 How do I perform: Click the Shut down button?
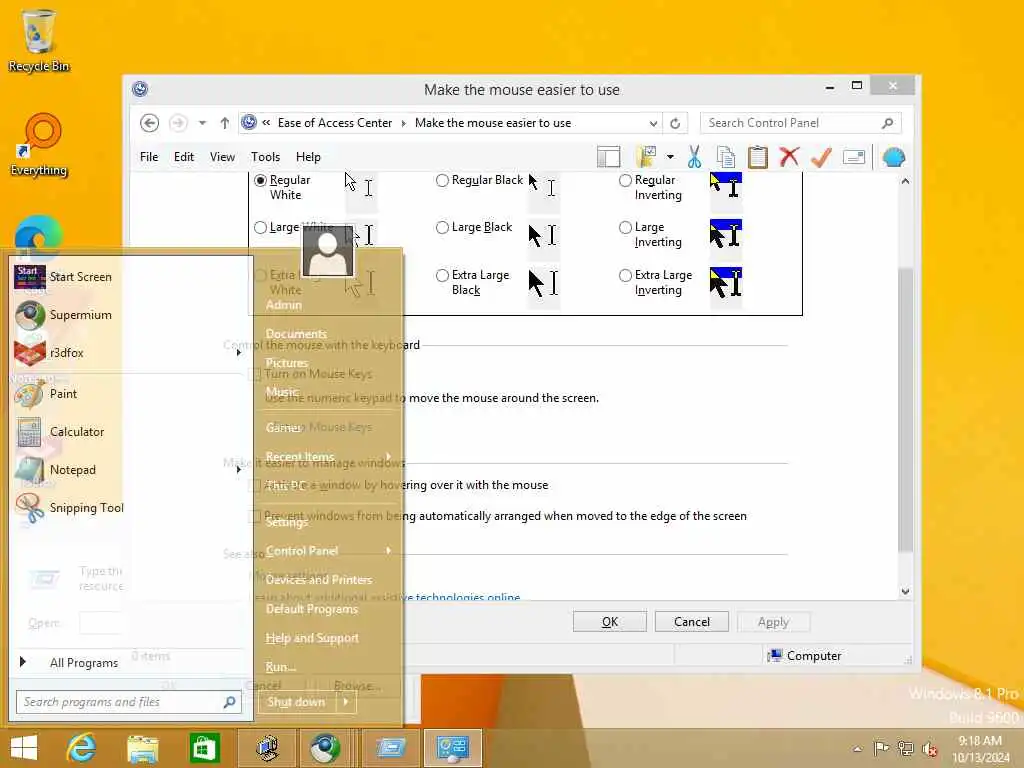click(x=296, y=702)
